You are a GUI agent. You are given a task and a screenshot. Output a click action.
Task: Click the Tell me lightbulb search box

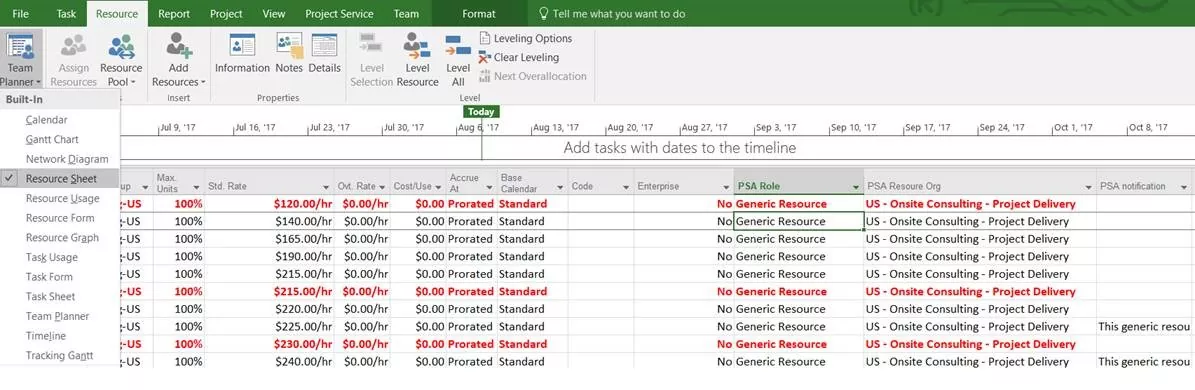(x=611, y=14)
